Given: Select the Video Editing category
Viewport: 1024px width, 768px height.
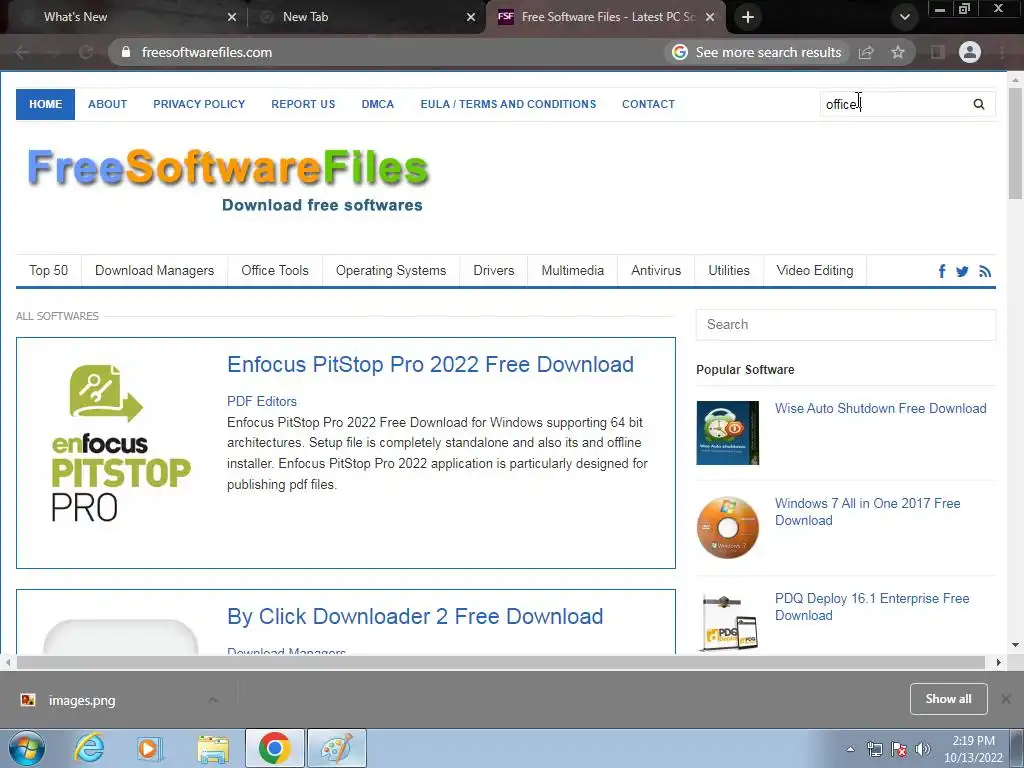Looking at the screenshot, I should click(815, 270).
